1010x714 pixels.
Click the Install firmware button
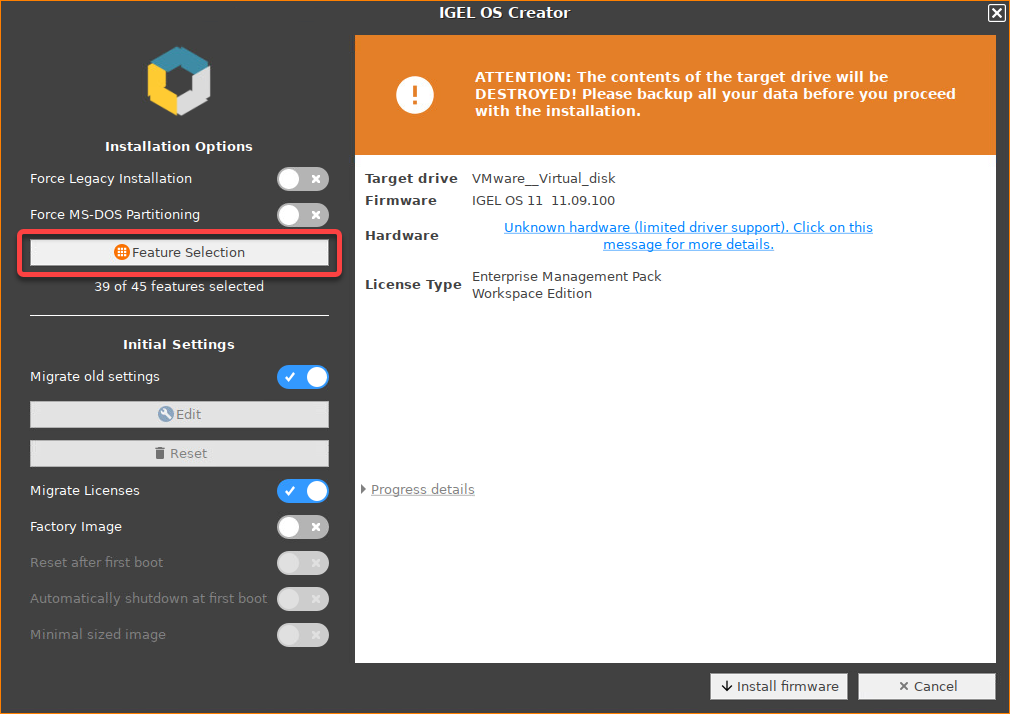click(x=779, y=686)
